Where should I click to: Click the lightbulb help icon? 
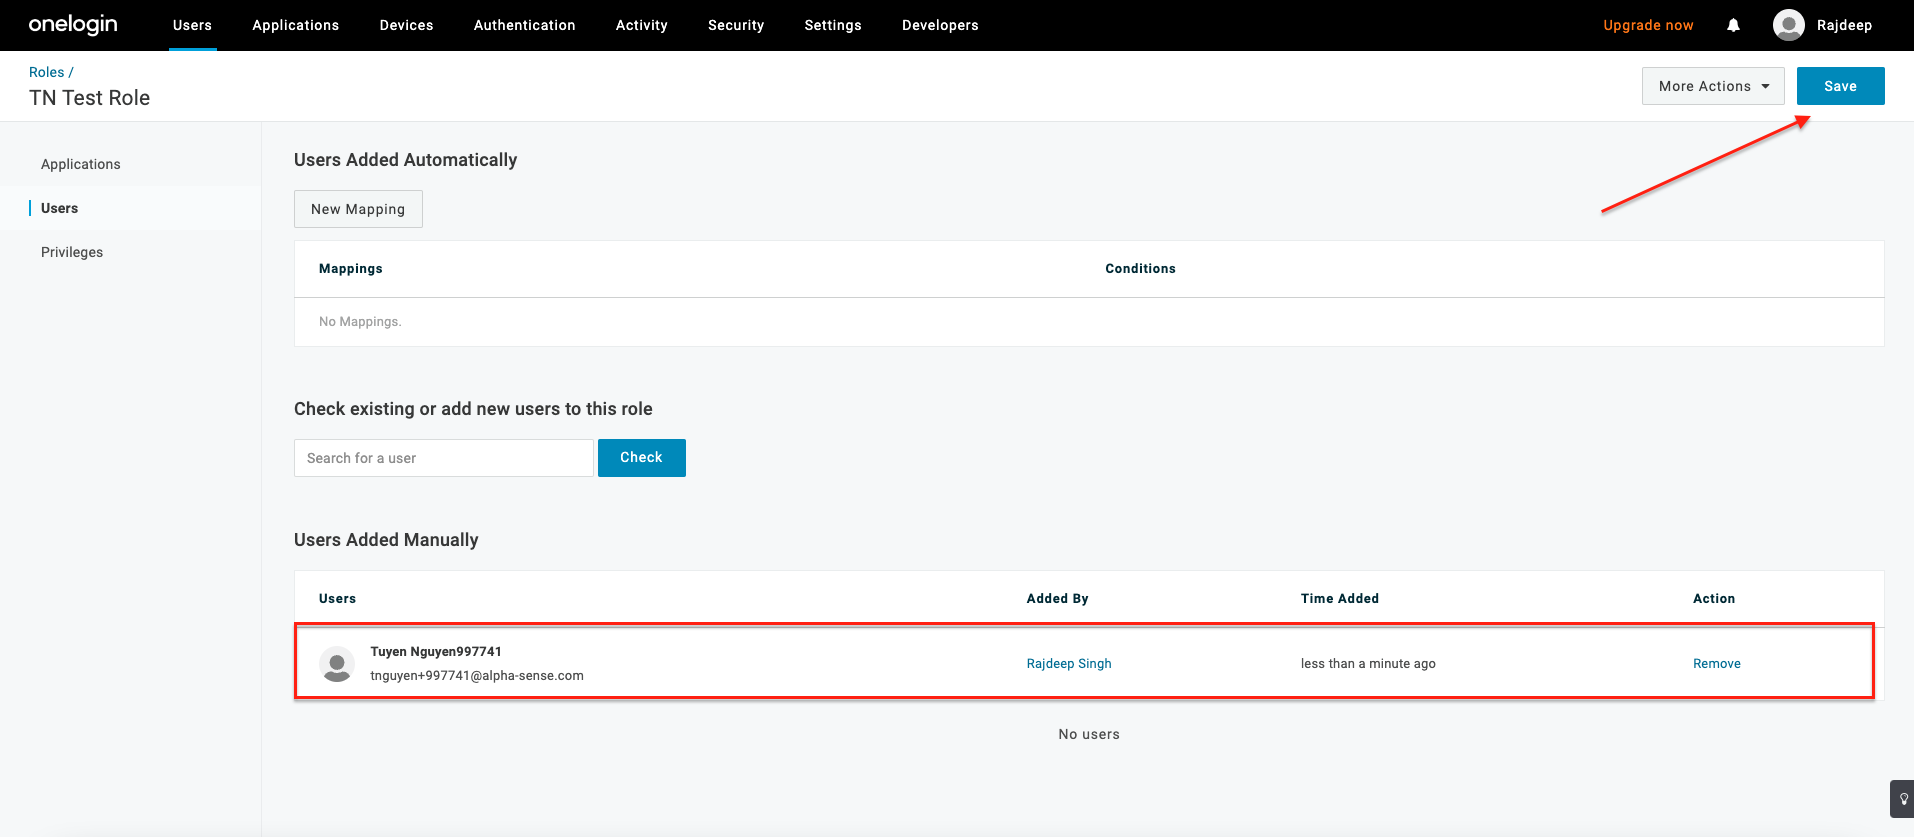pos(1903,799)
